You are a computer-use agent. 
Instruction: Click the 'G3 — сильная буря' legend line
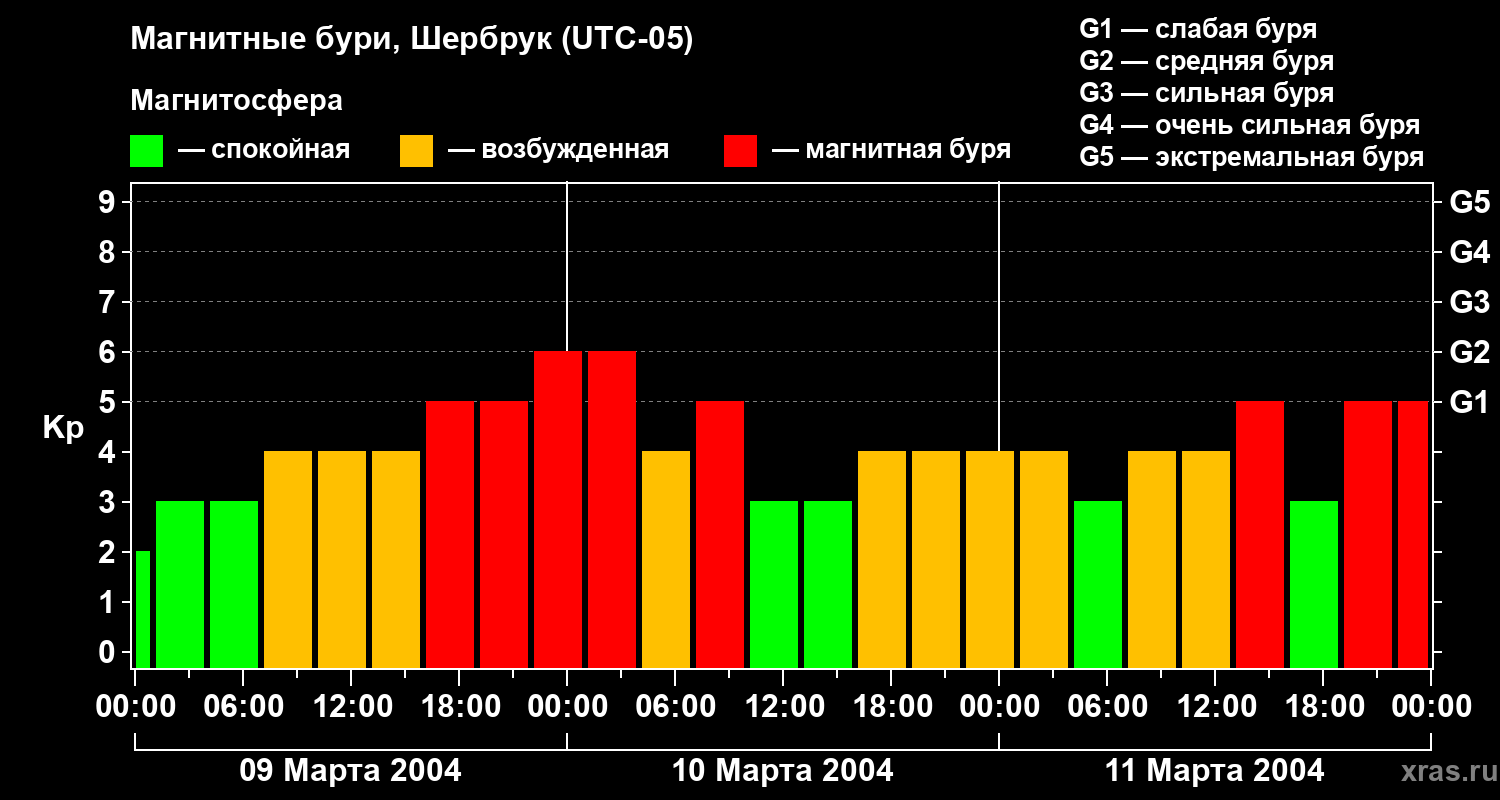pos(1206,93)
